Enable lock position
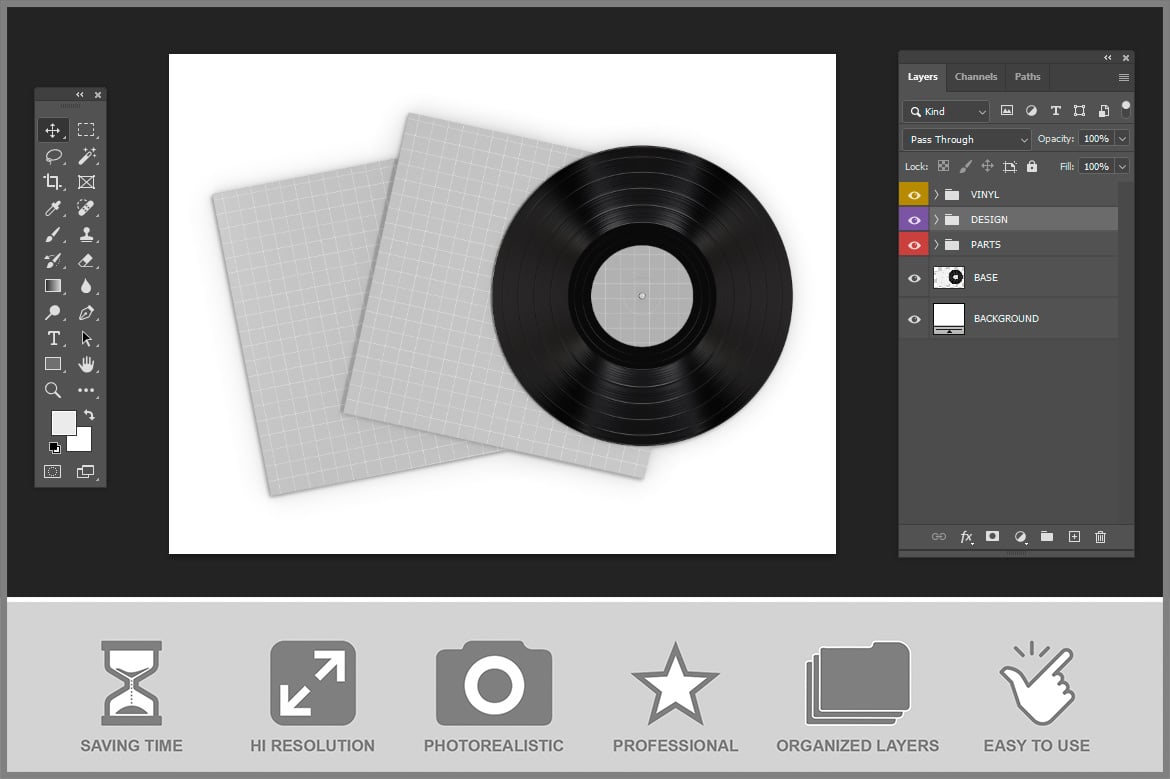This screenshot has height=779, width=1170. tap(987, 166)
